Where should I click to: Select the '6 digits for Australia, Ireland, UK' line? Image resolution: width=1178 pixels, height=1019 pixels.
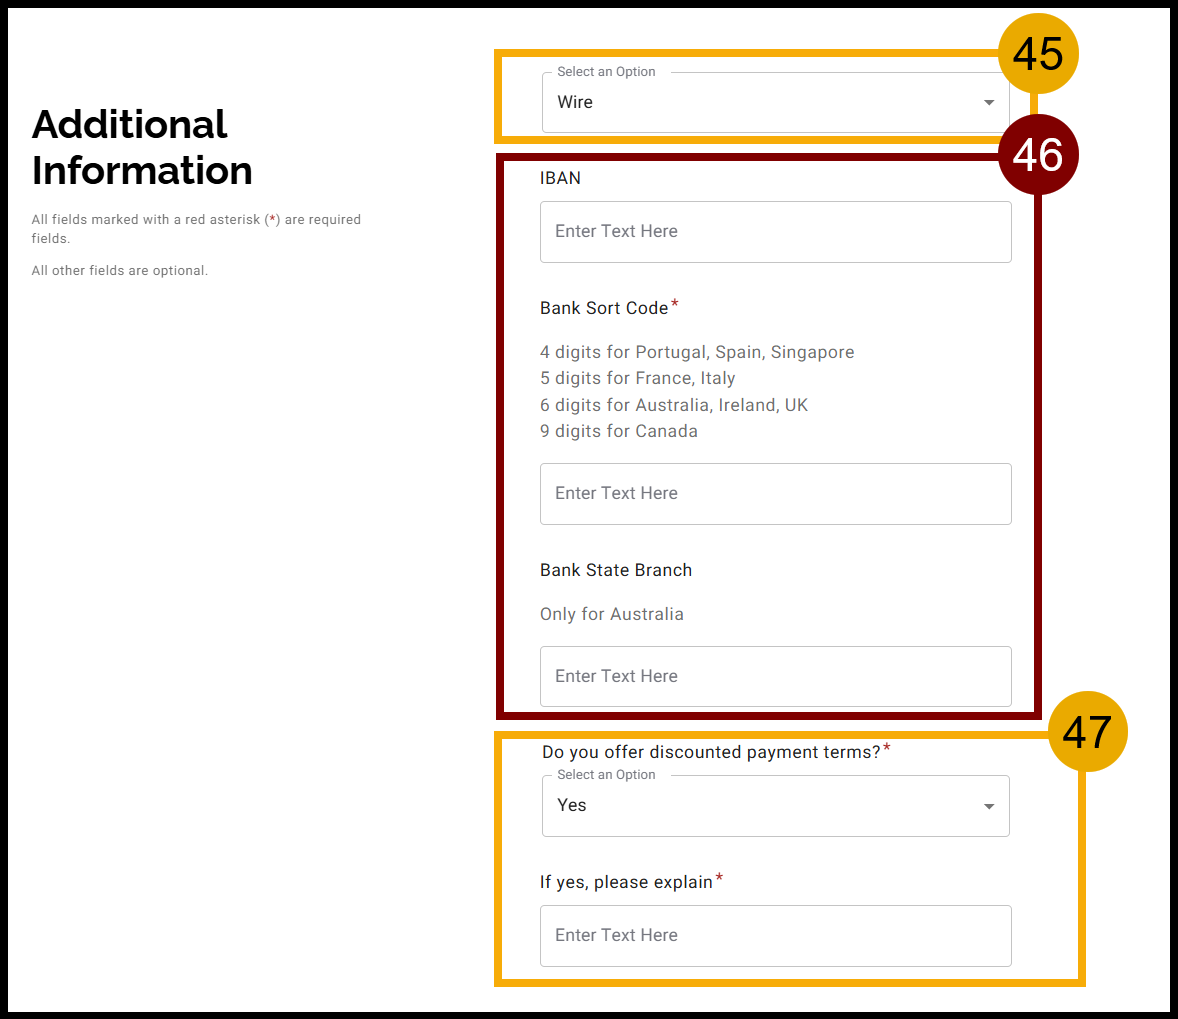tap(674, 404)
